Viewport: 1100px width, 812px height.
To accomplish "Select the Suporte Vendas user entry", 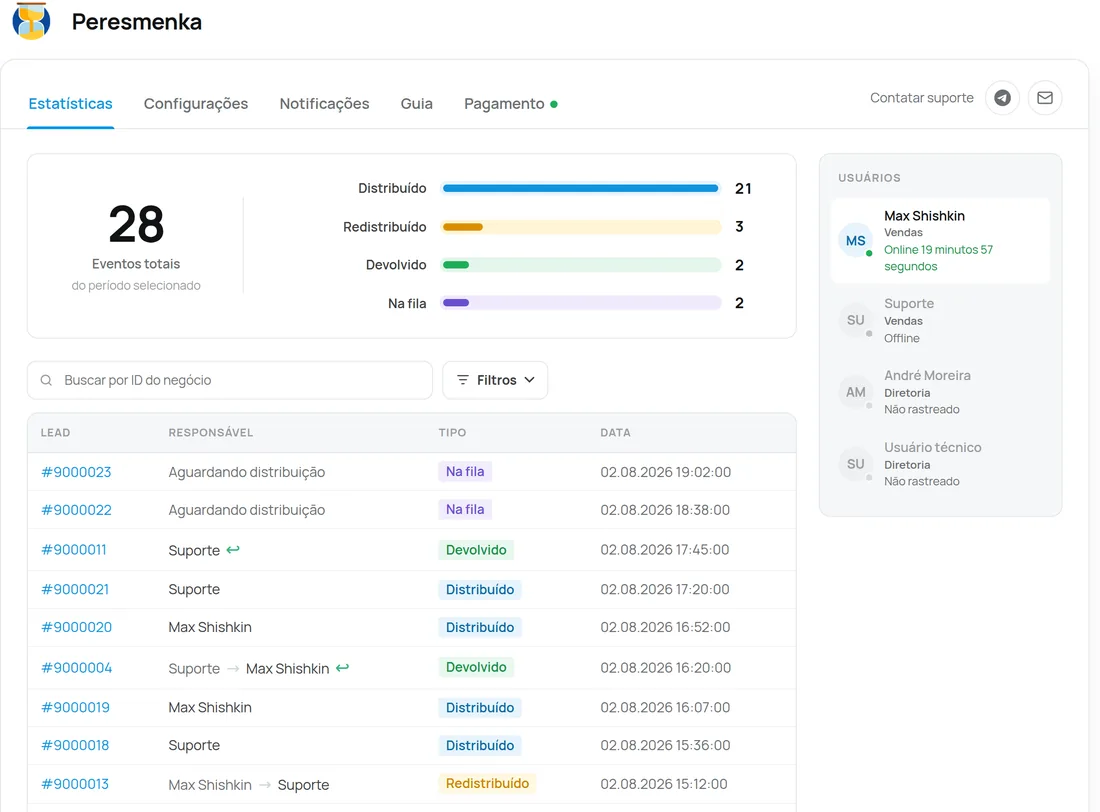I will click(x=940, y=320).
